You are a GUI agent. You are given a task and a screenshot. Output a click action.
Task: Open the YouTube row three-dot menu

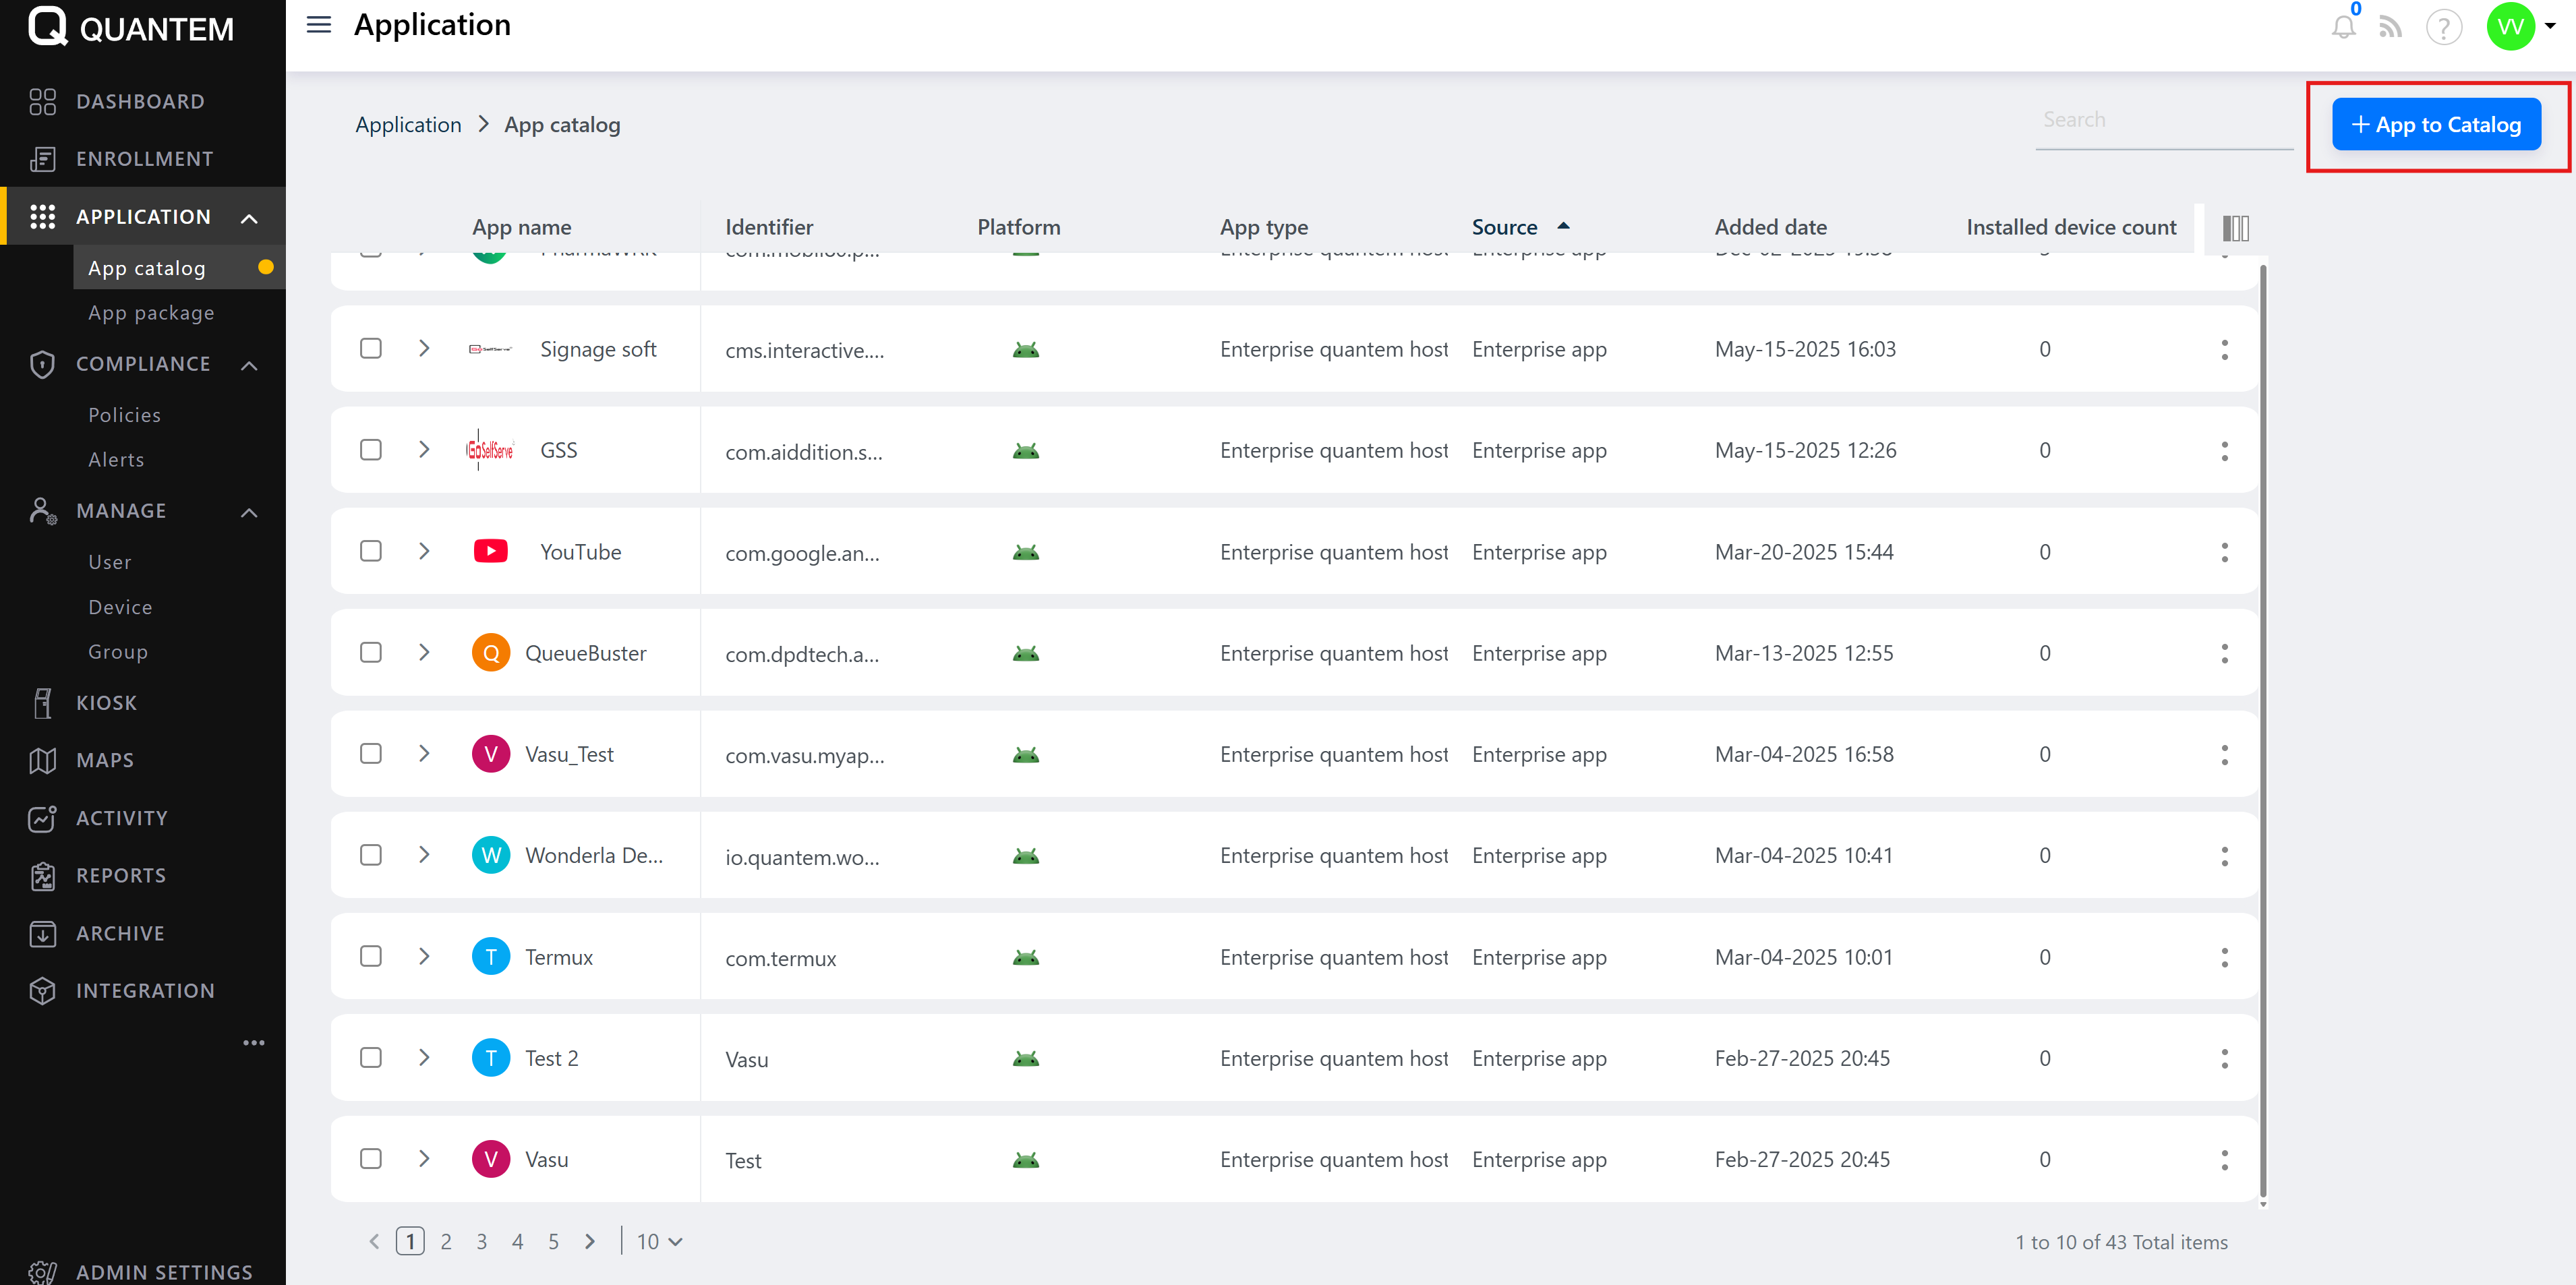tap(2224, 552)
